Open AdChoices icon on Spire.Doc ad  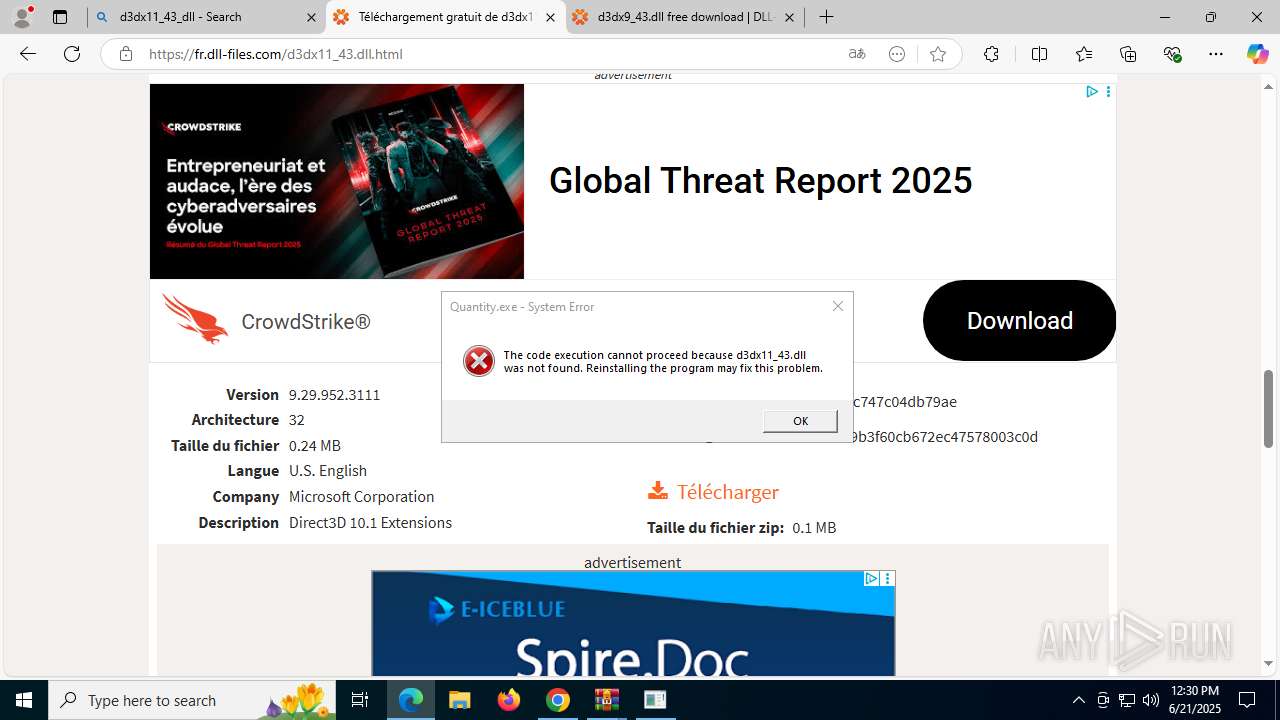pos(872,579)
